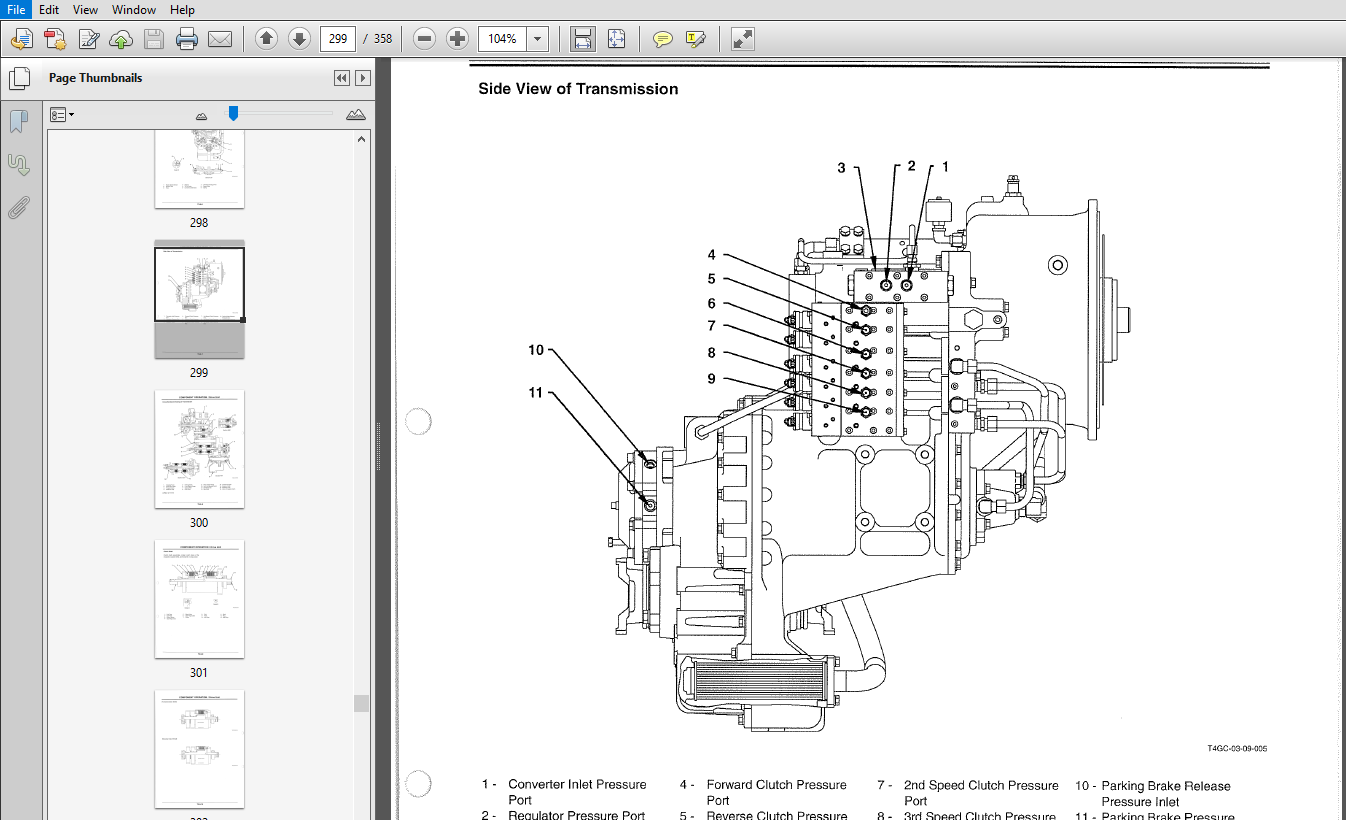Open the thumbnail options dropdown menu
This screenshot has height=820, width=1346.
coord(62,115)
